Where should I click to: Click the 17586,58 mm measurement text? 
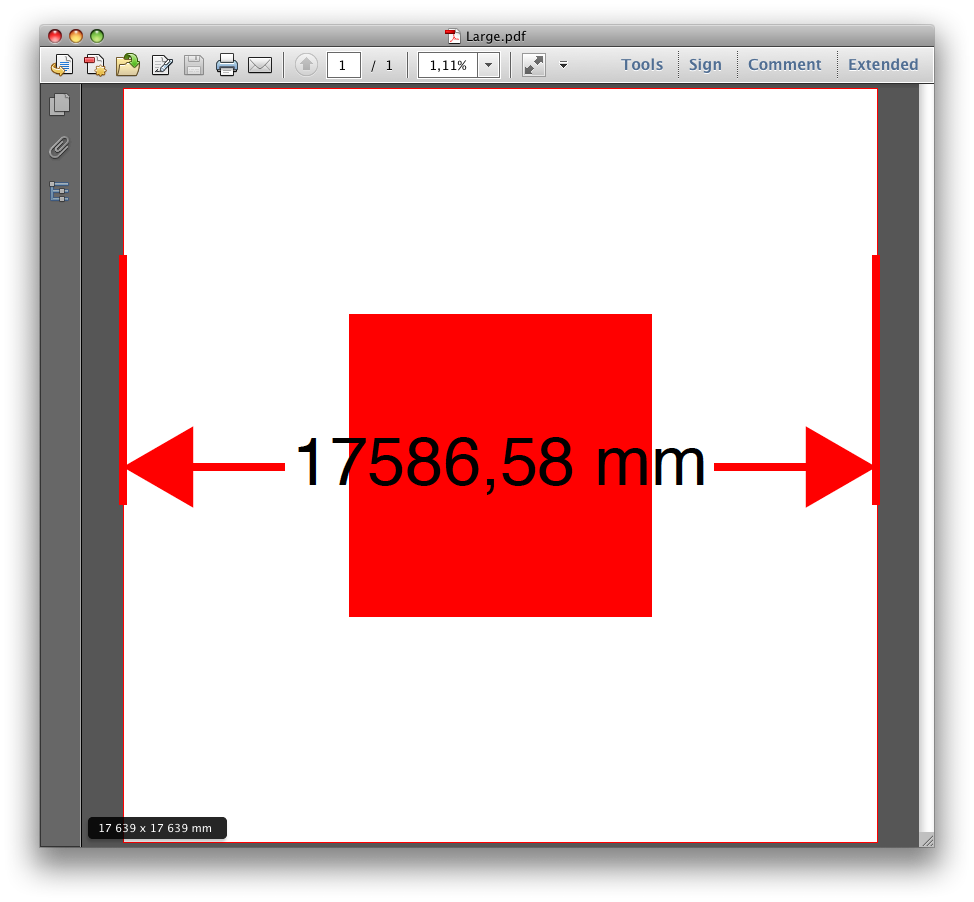[x=501, y=463]
